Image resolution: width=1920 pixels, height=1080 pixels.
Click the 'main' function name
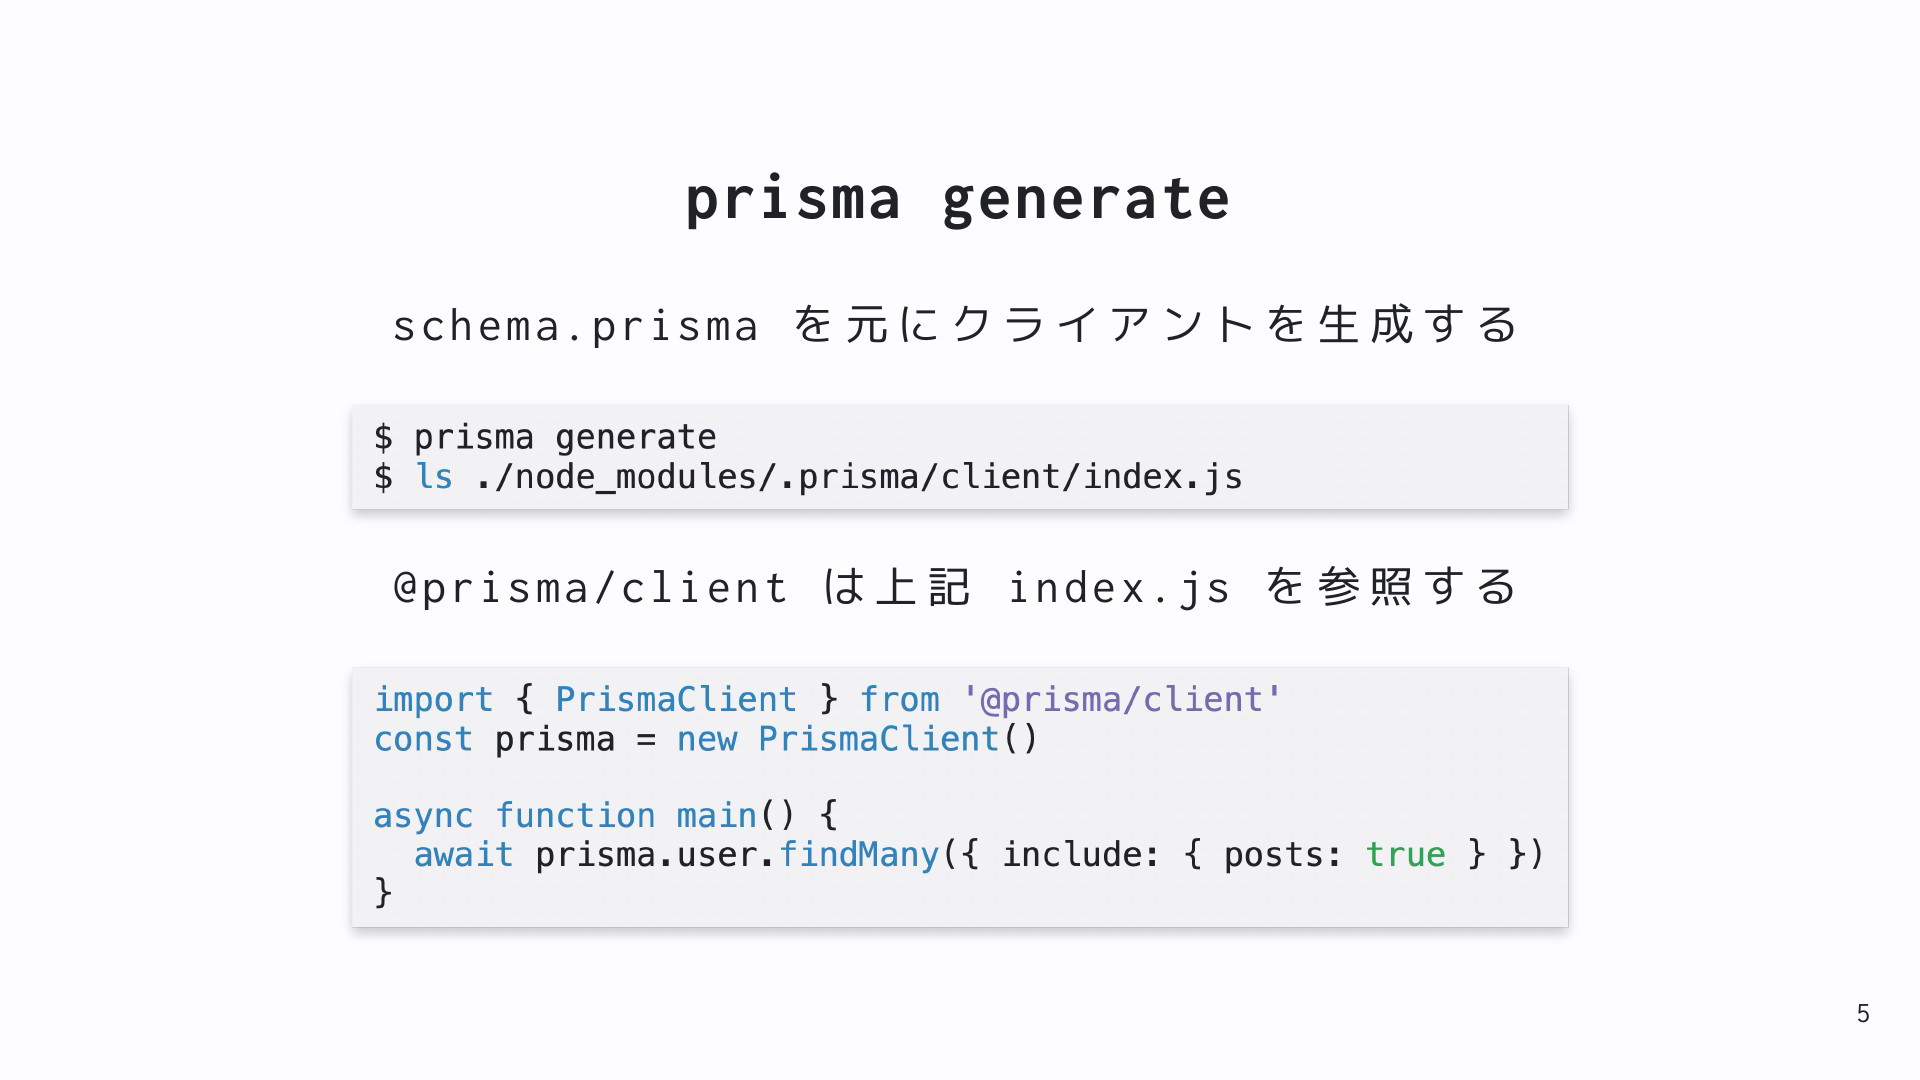tap(717, 815)
